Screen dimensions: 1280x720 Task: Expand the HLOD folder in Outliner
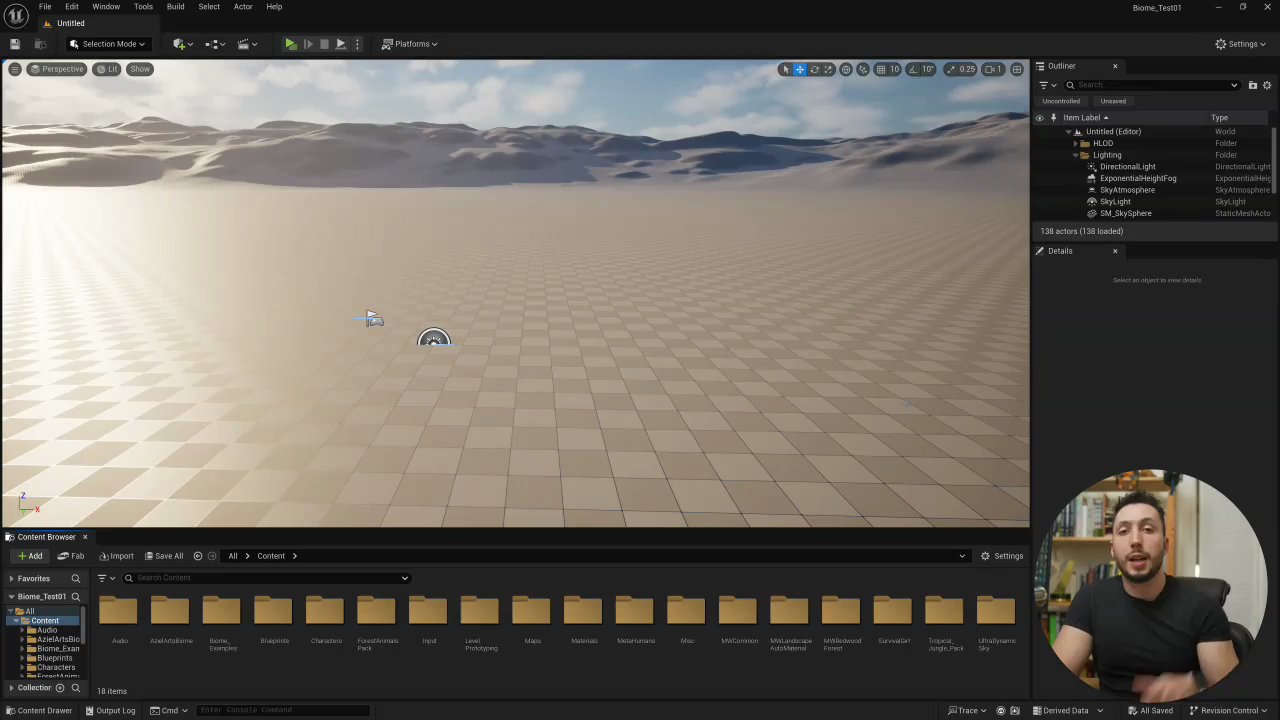pos(1075,143)
